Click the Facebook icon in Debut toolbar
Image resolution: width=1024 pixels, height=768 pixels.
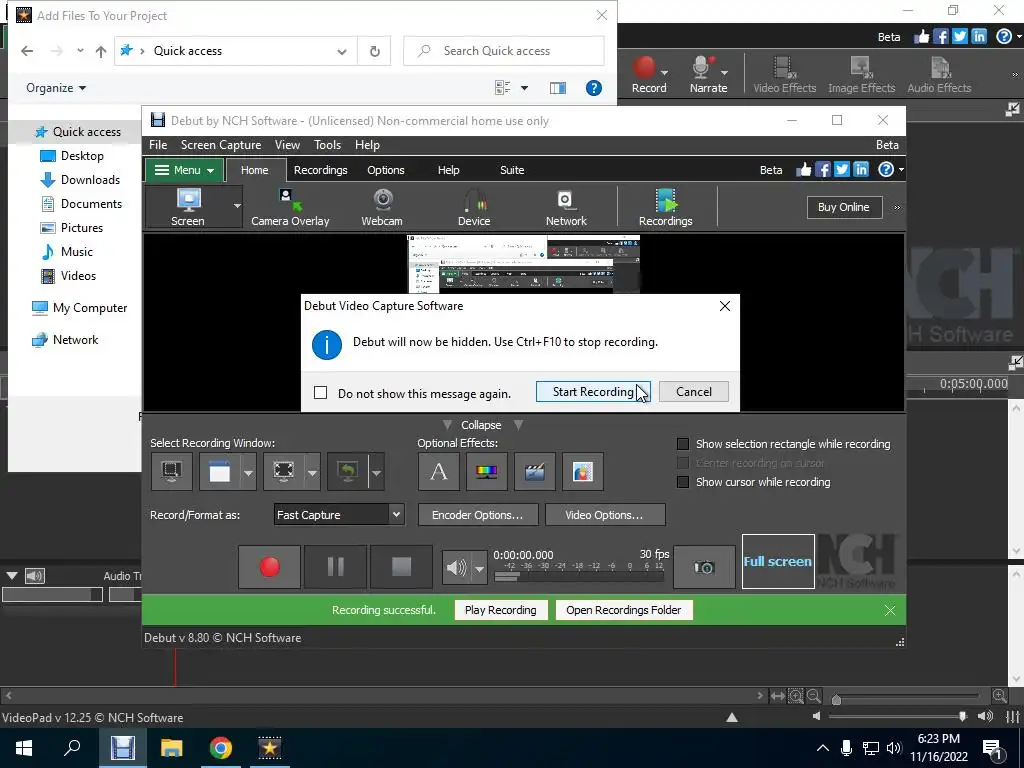pos(823,170)
